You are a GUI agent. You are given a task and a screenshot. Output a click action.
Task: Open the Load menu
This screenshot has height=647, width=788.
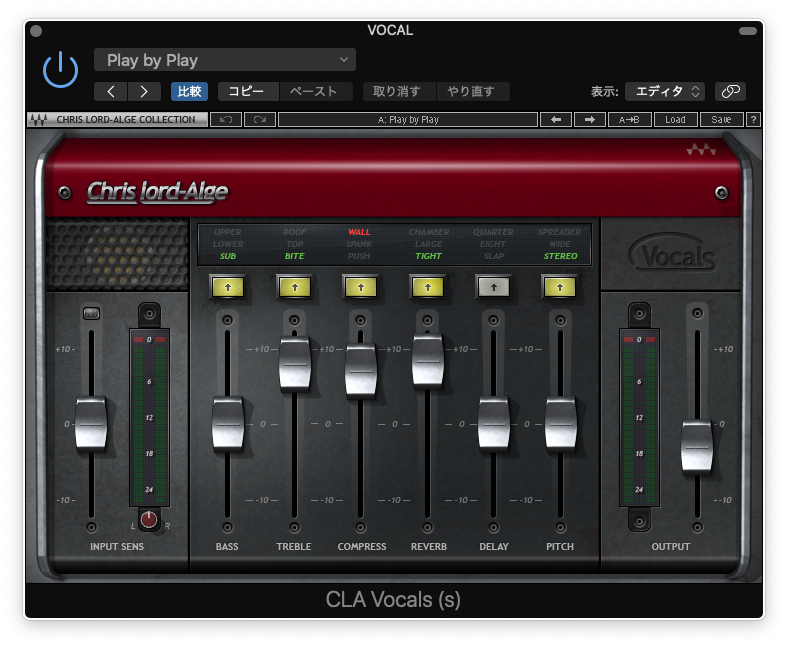675,120
